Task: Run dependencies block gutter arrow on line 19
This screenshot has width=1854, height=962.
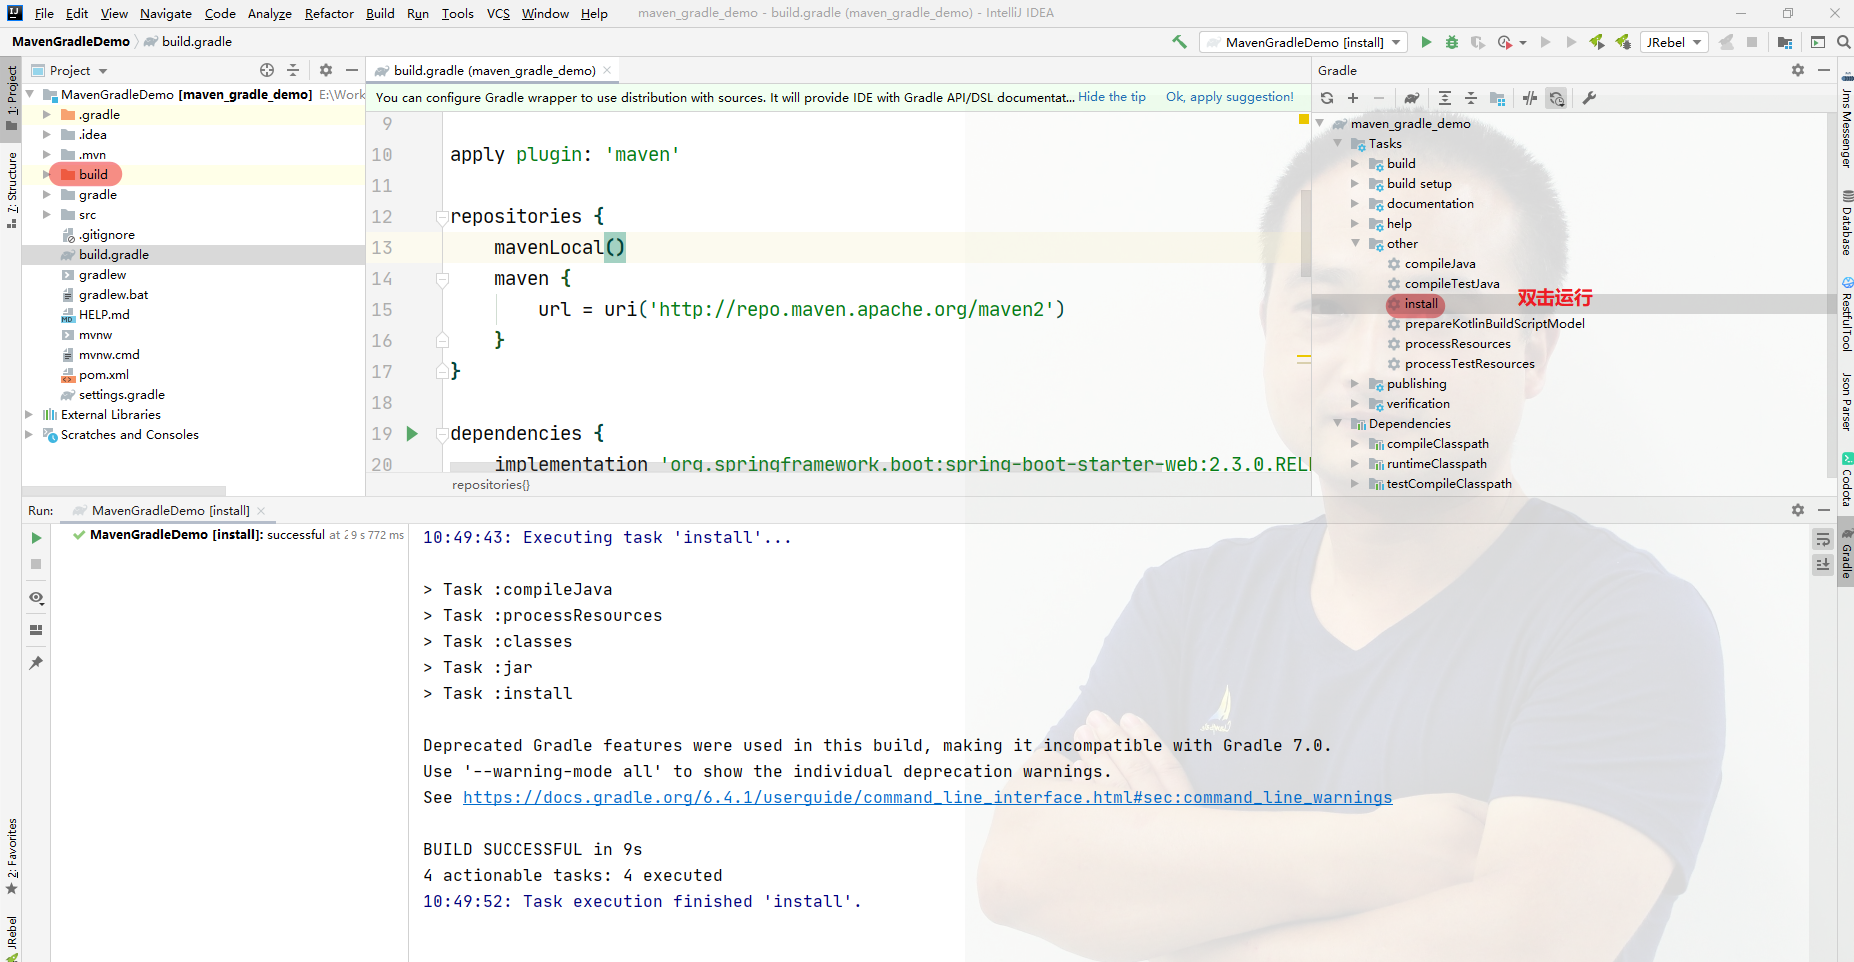Action: (x=412, y=434)
